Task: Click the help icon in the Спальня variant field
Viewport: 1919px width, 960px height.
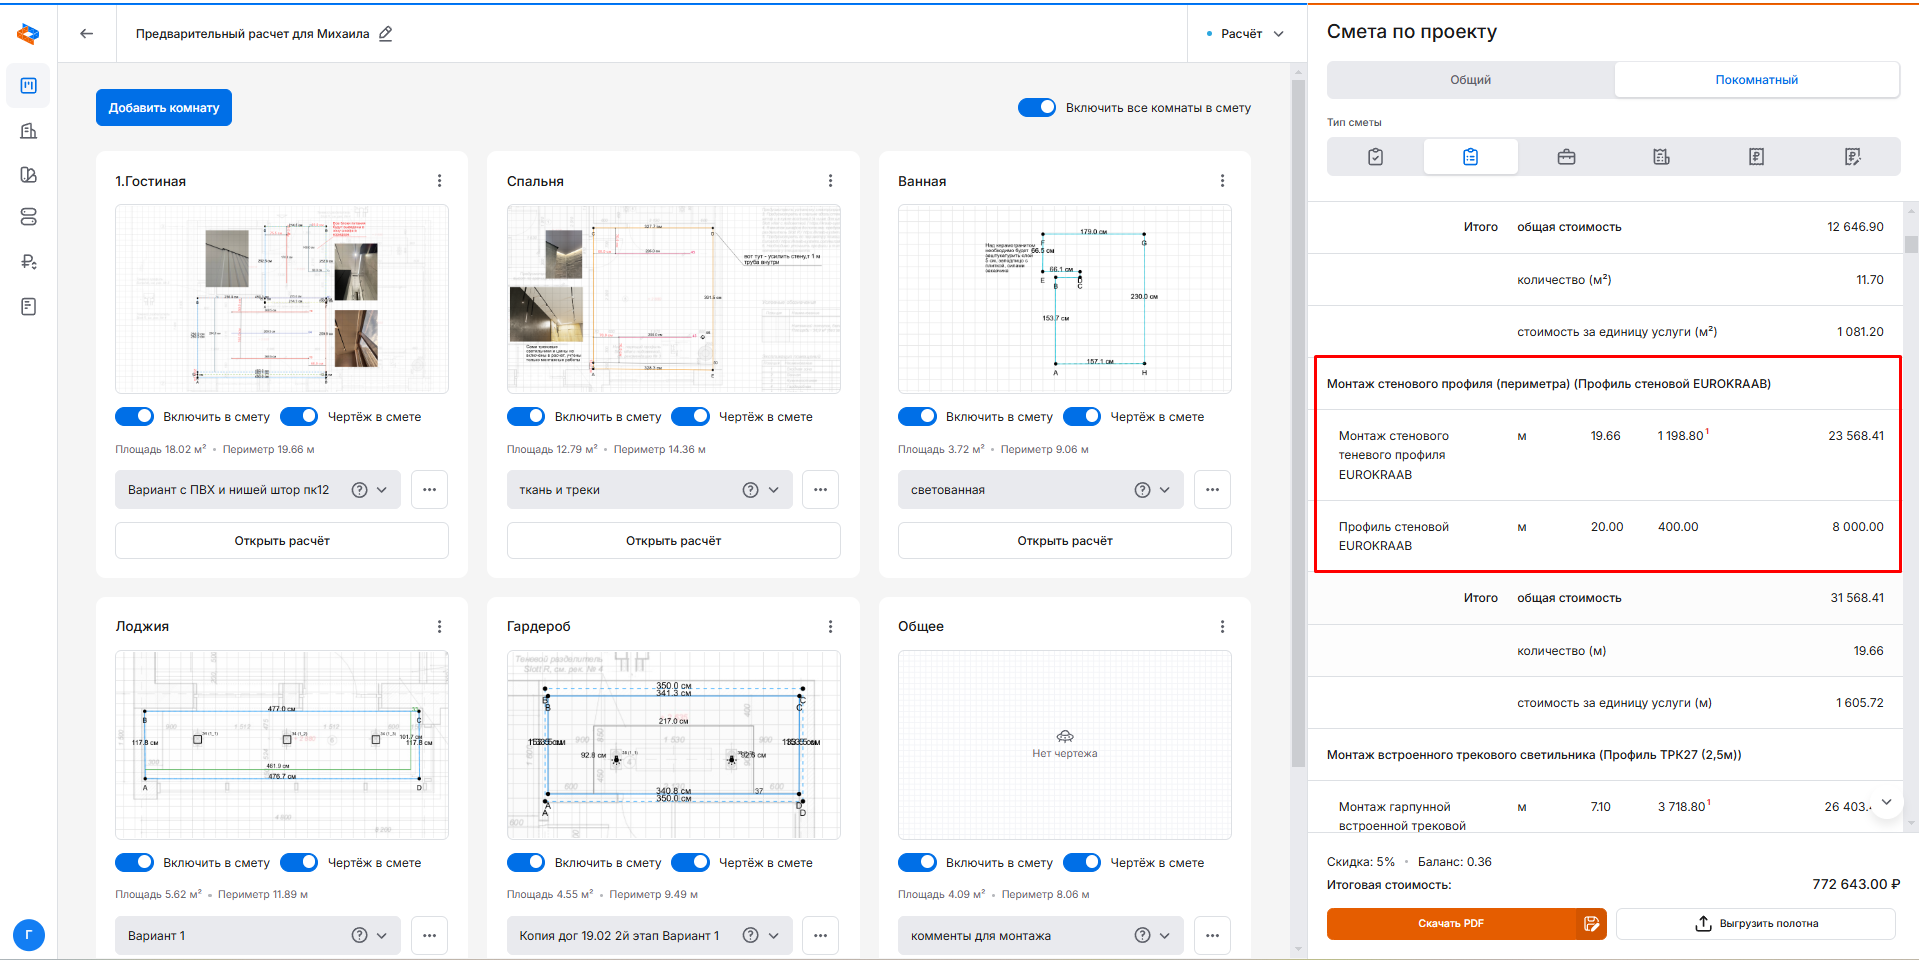Action: coord(750,490)
